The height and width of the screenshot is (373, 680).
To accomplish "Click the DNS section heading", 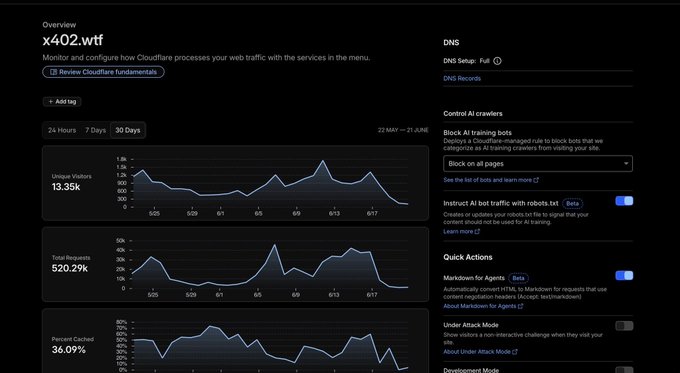I will (451, 43).
